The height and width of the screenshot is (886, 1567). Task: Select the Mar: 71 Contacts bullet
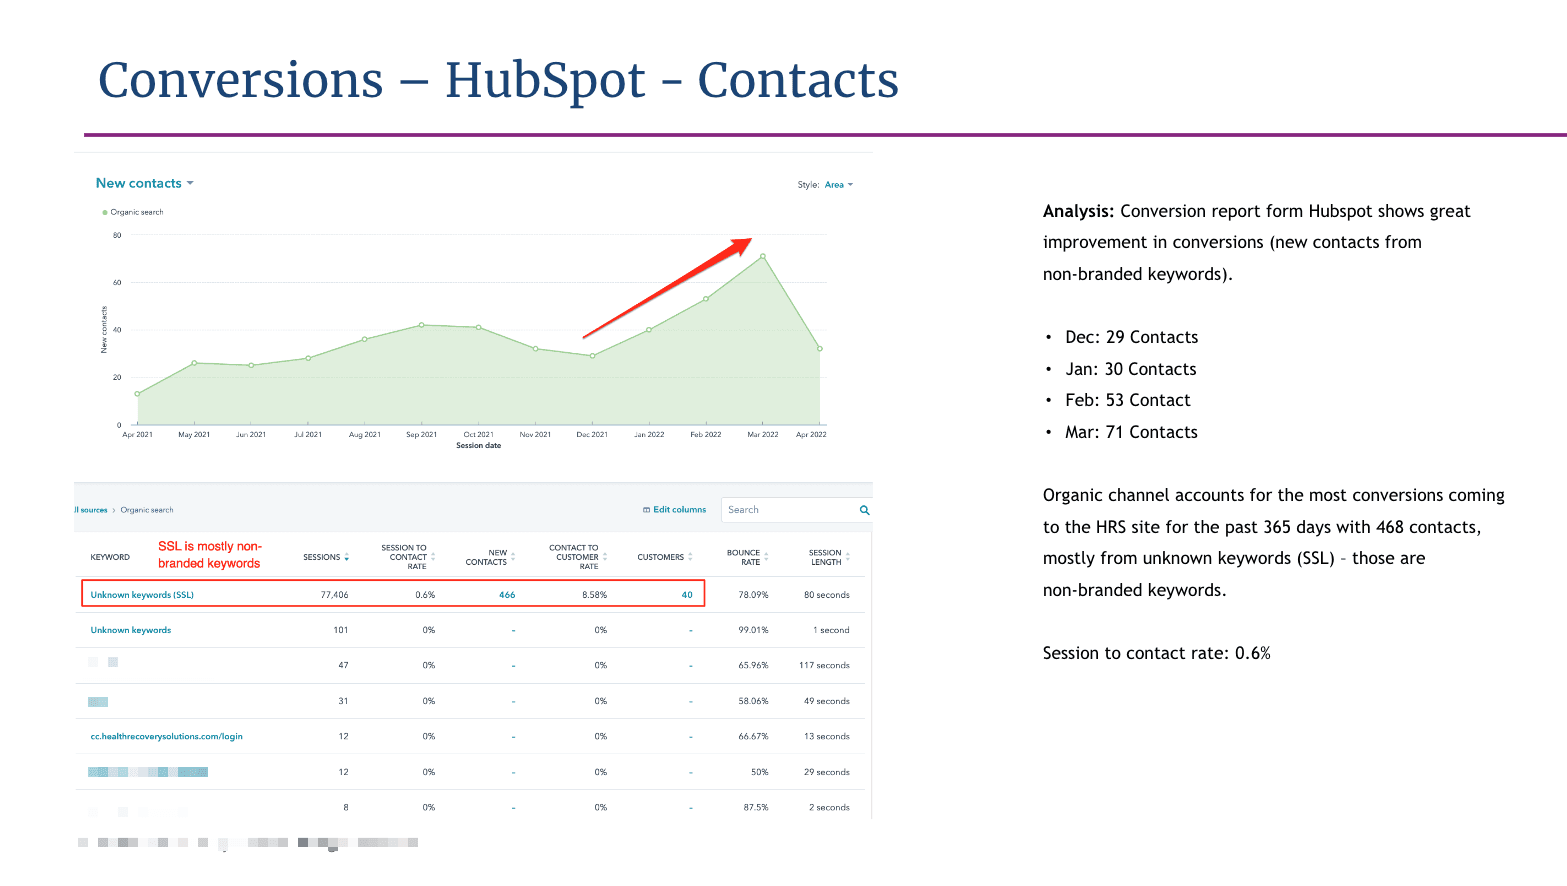click(x=1131, y=432)
